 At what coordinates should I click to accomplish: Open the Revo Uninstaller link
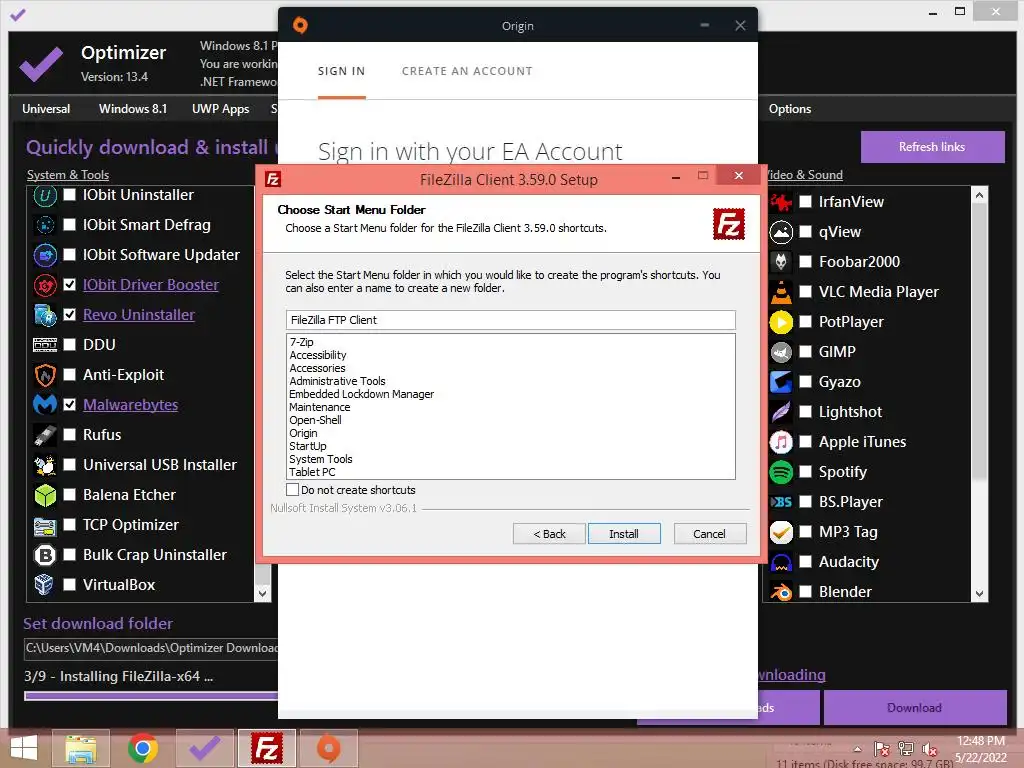[x=138, y=315]
